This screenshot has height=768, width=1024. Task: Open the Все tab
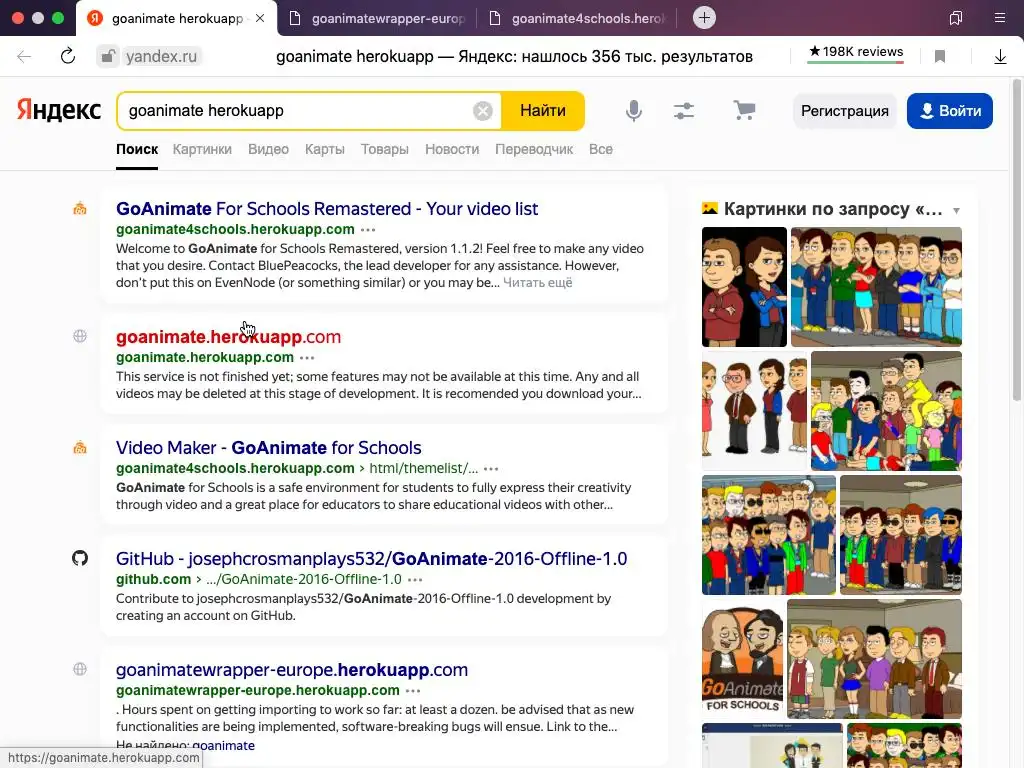(601, 149)
